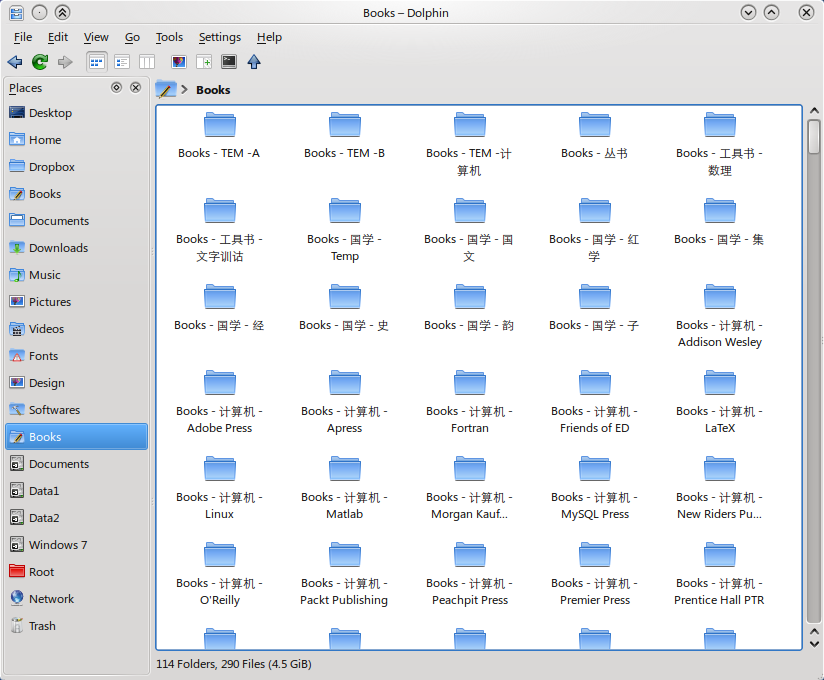Undock the Places panel

point(117,87)
